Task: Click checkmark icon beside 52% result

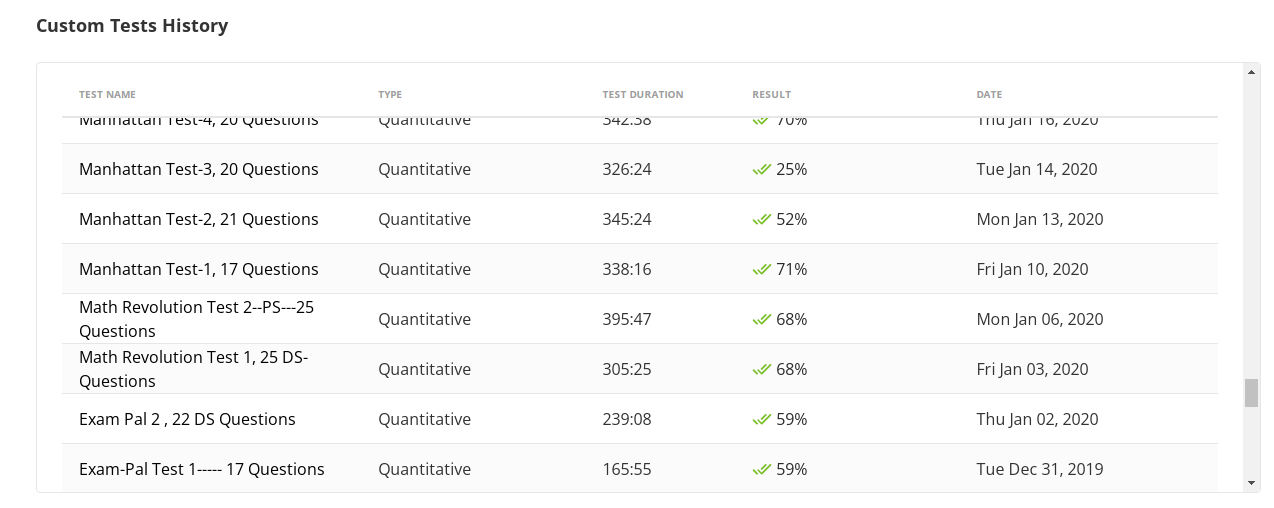Action: click(761, 220)
